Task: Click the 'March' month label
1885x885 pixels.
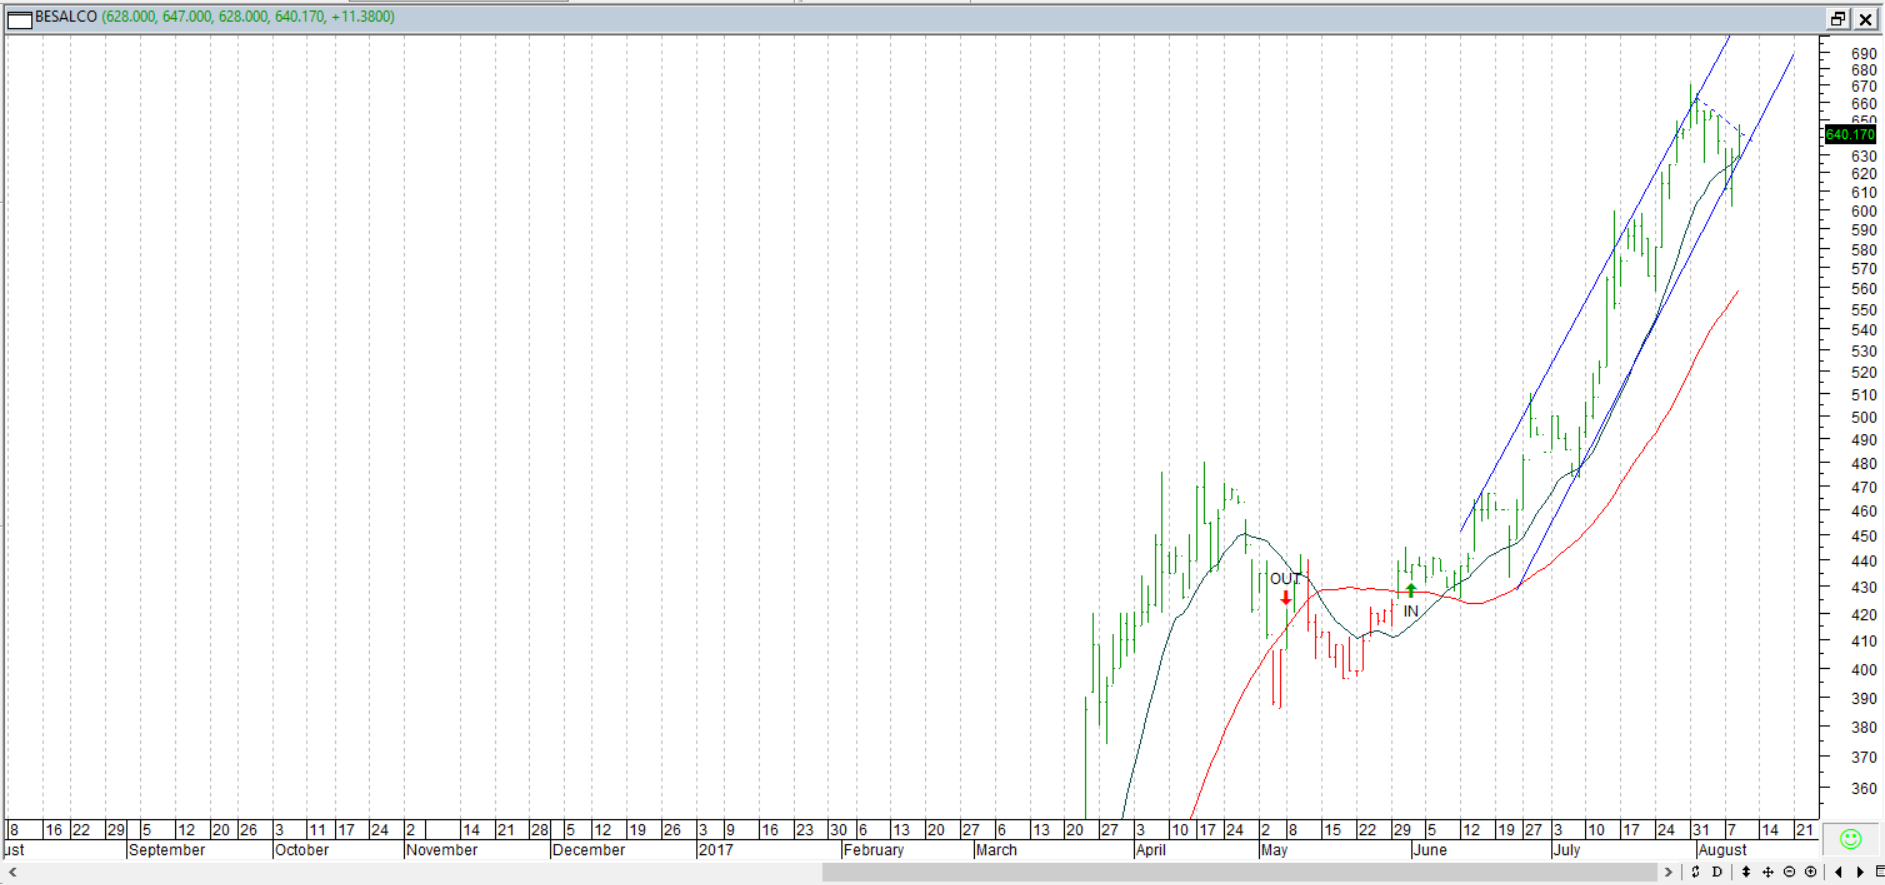Action: click(997, 850)
